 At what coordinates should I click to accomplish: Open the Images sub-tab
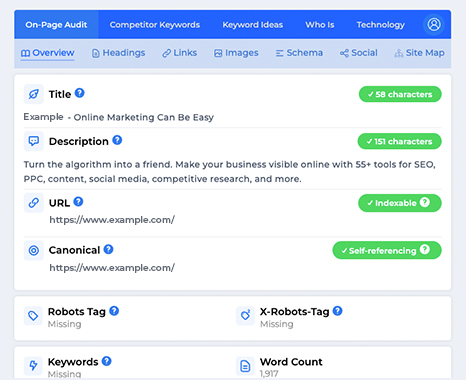[x=236, y=53]
